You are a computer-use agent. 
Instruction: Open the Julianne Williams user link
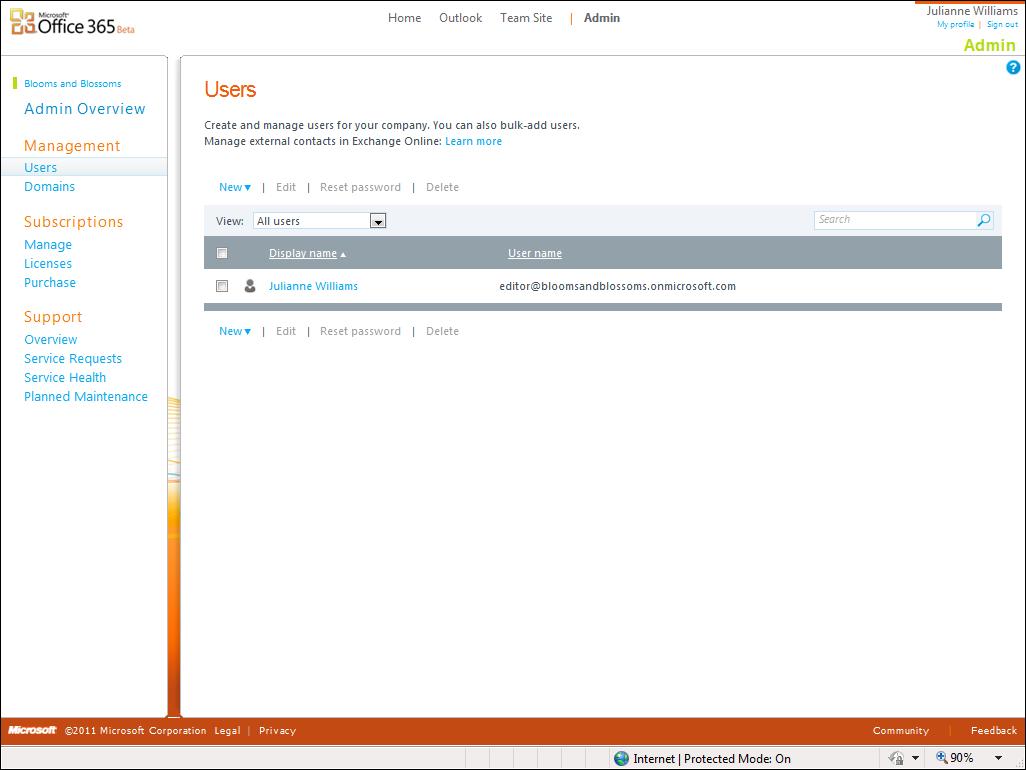pyautogui.click(x=313, y=286)
